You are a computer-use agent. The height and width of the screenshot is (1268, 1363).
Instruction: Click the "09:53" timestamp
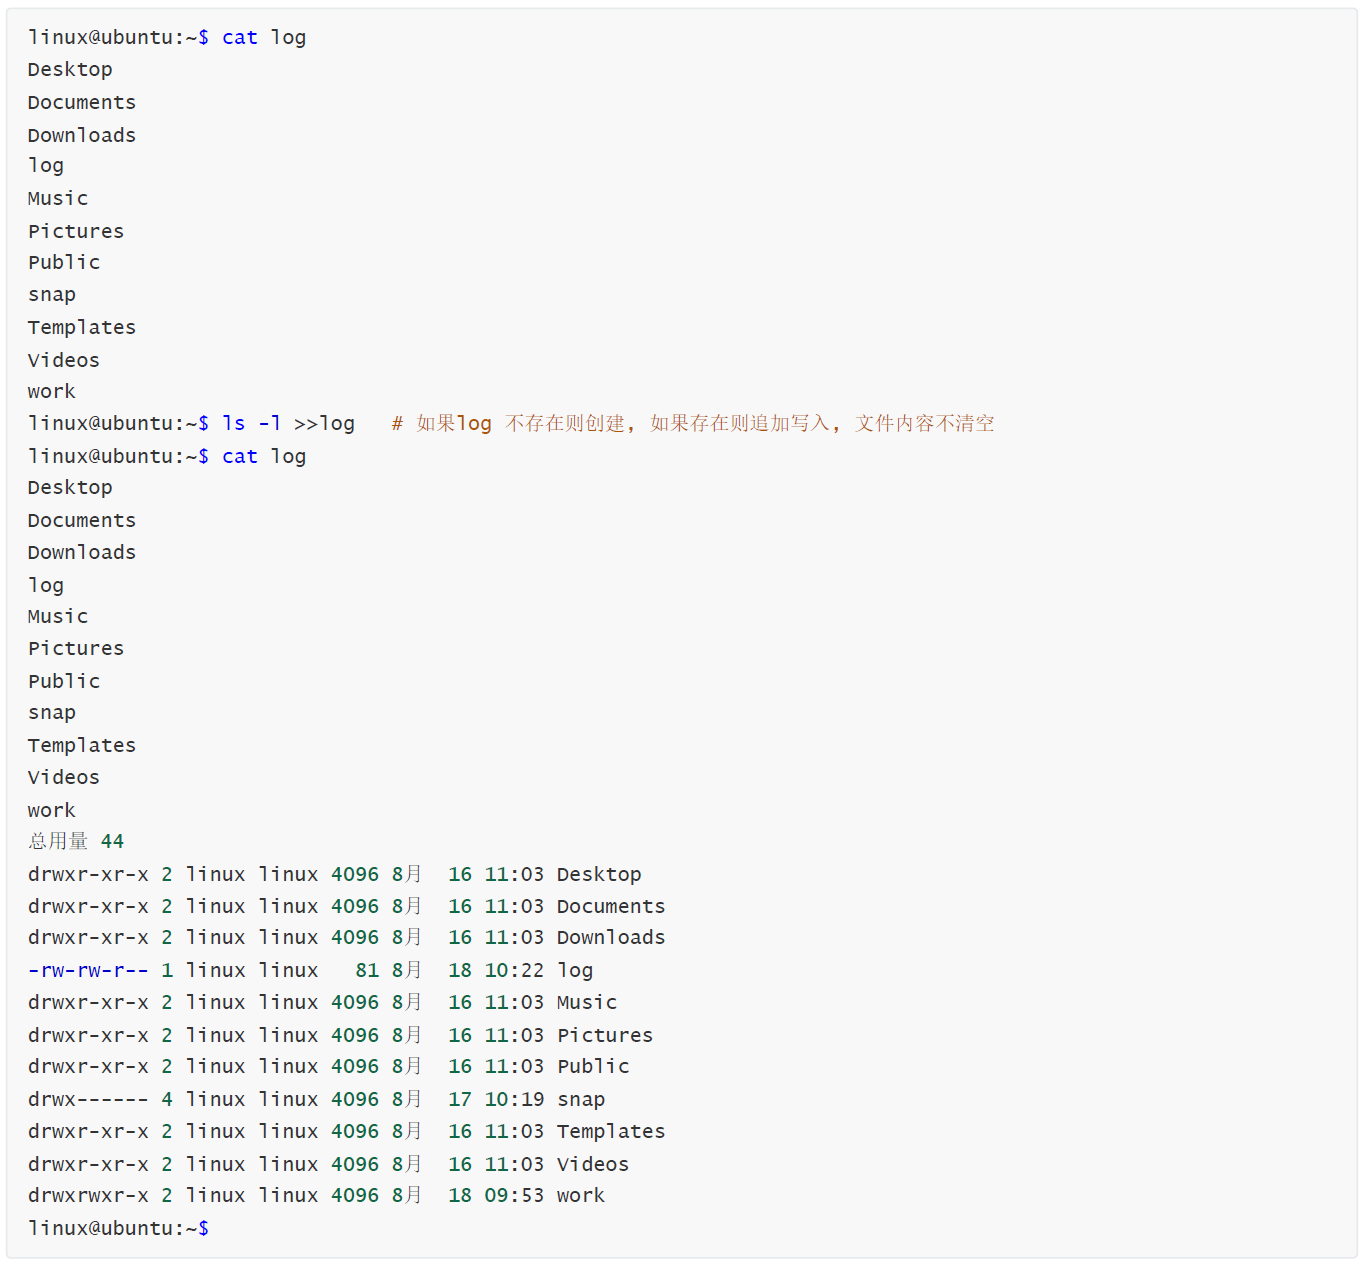click(x=514, y=1196)
